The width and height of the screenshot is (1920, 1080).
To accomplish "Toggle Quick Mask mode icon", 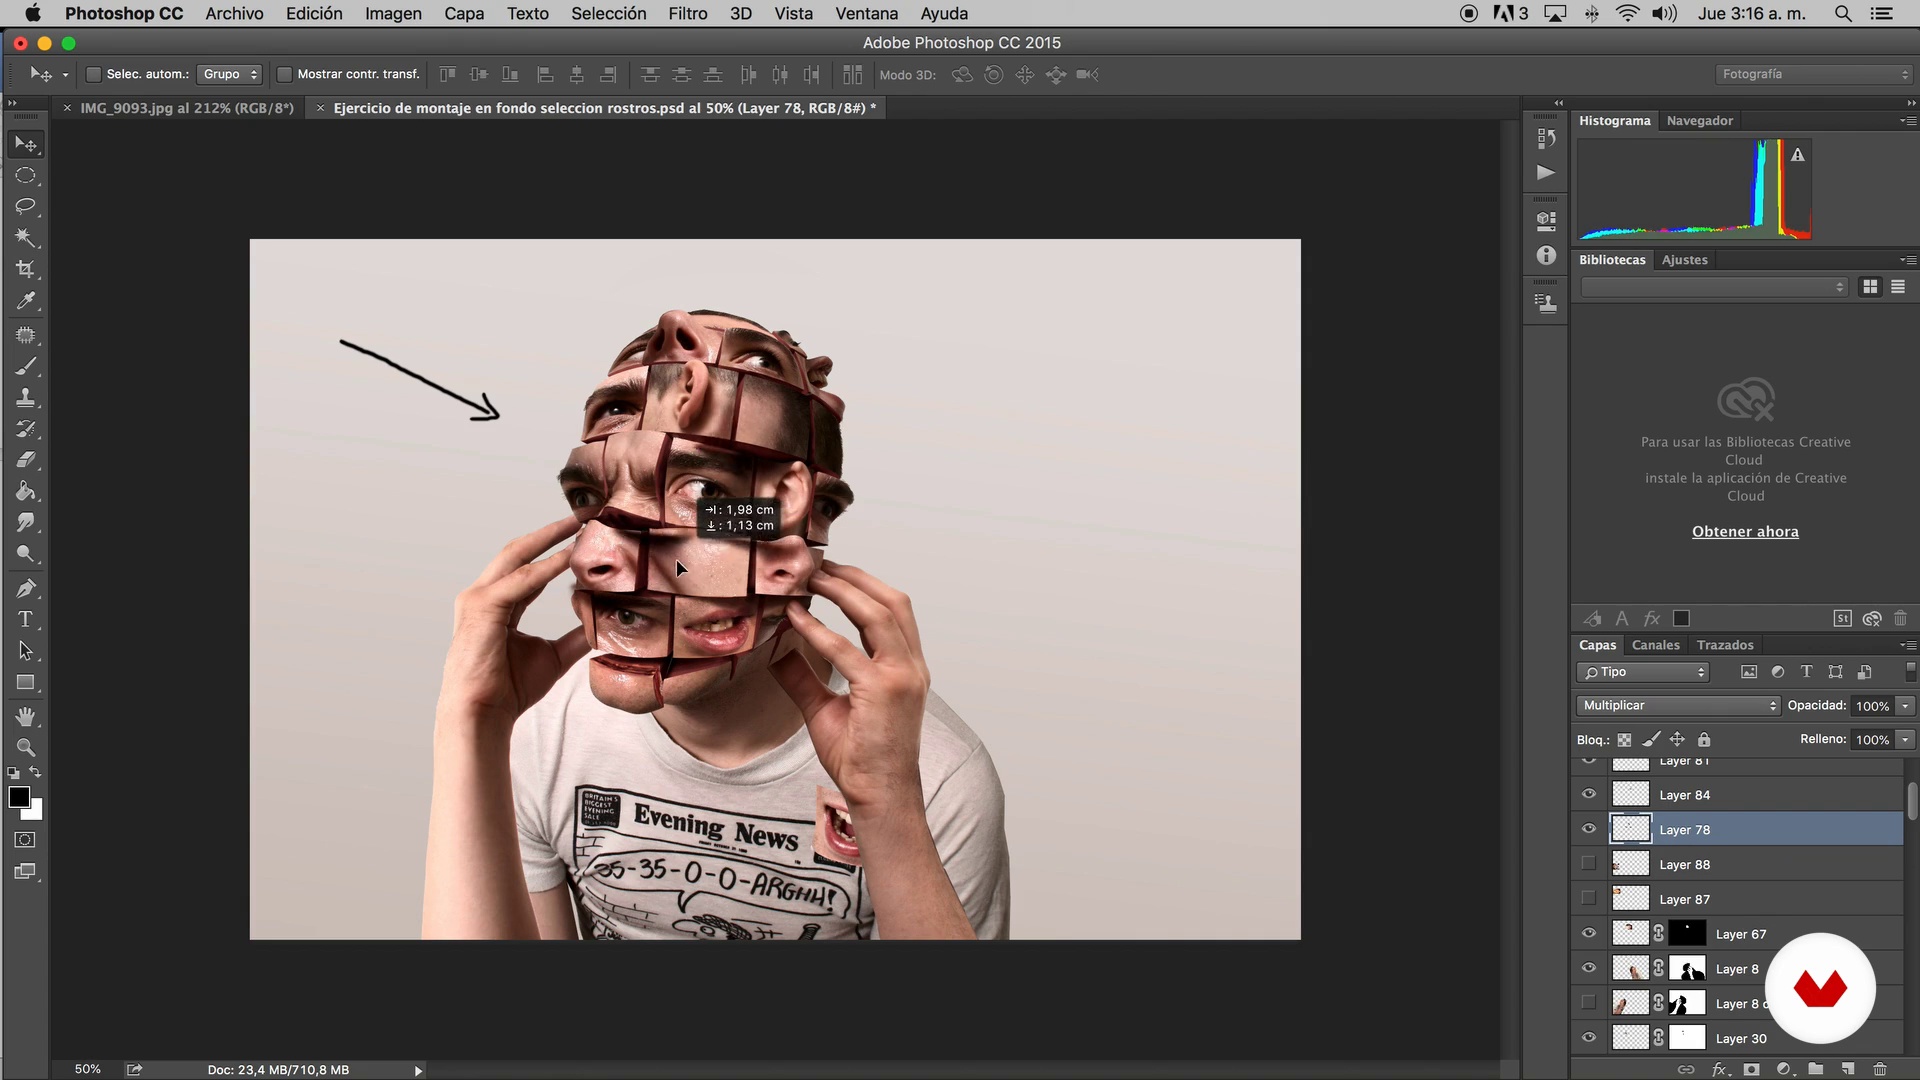I will coord(26,840).
